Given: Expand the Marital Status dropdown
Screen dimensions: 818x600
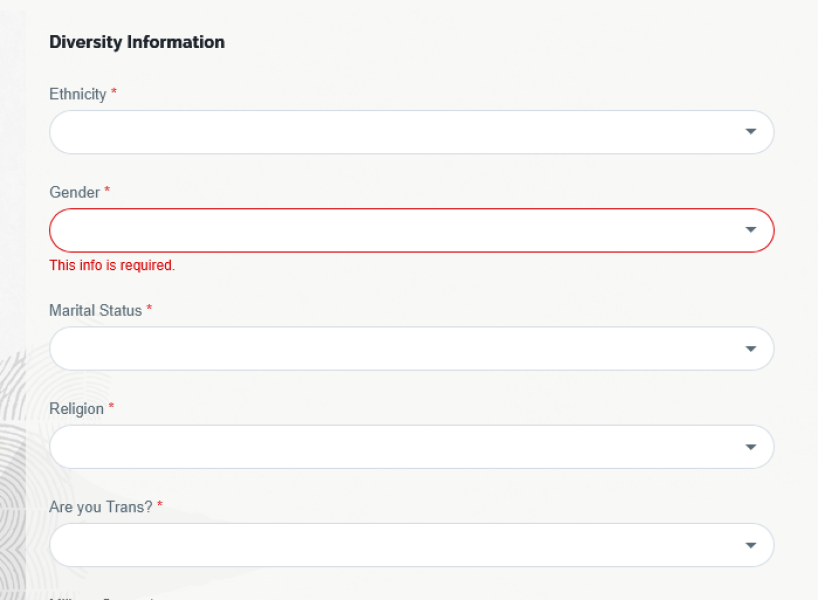Looking at the screenshot, I should click(400, 349).
